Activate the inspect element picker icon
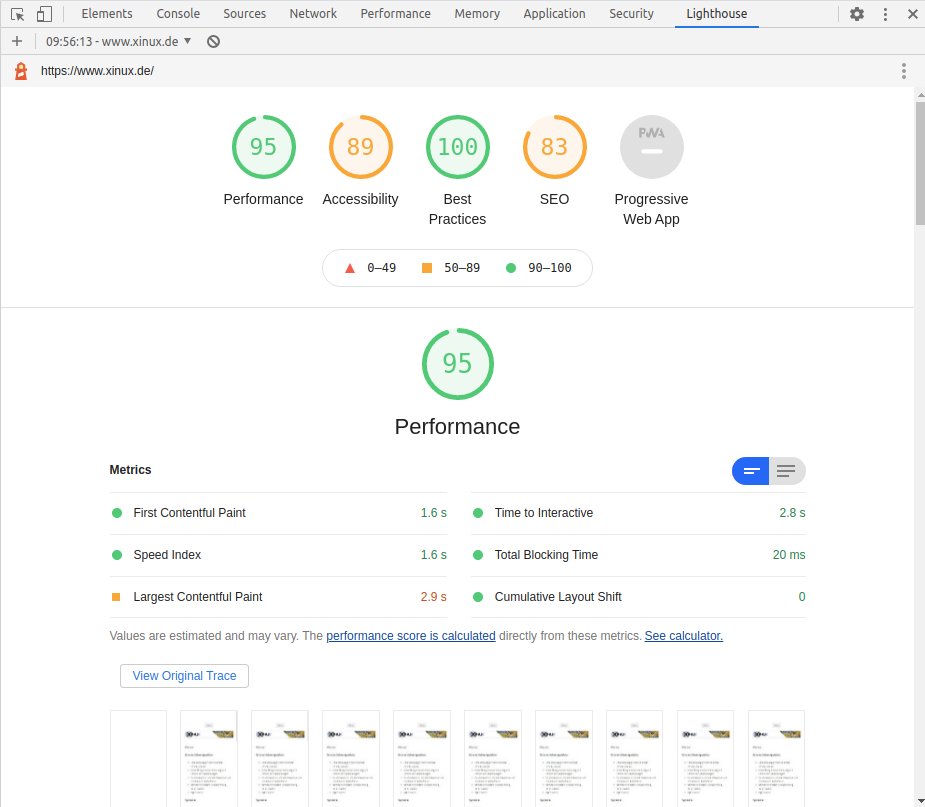Viewport: 925px width, 807px height. coord(17,14)
